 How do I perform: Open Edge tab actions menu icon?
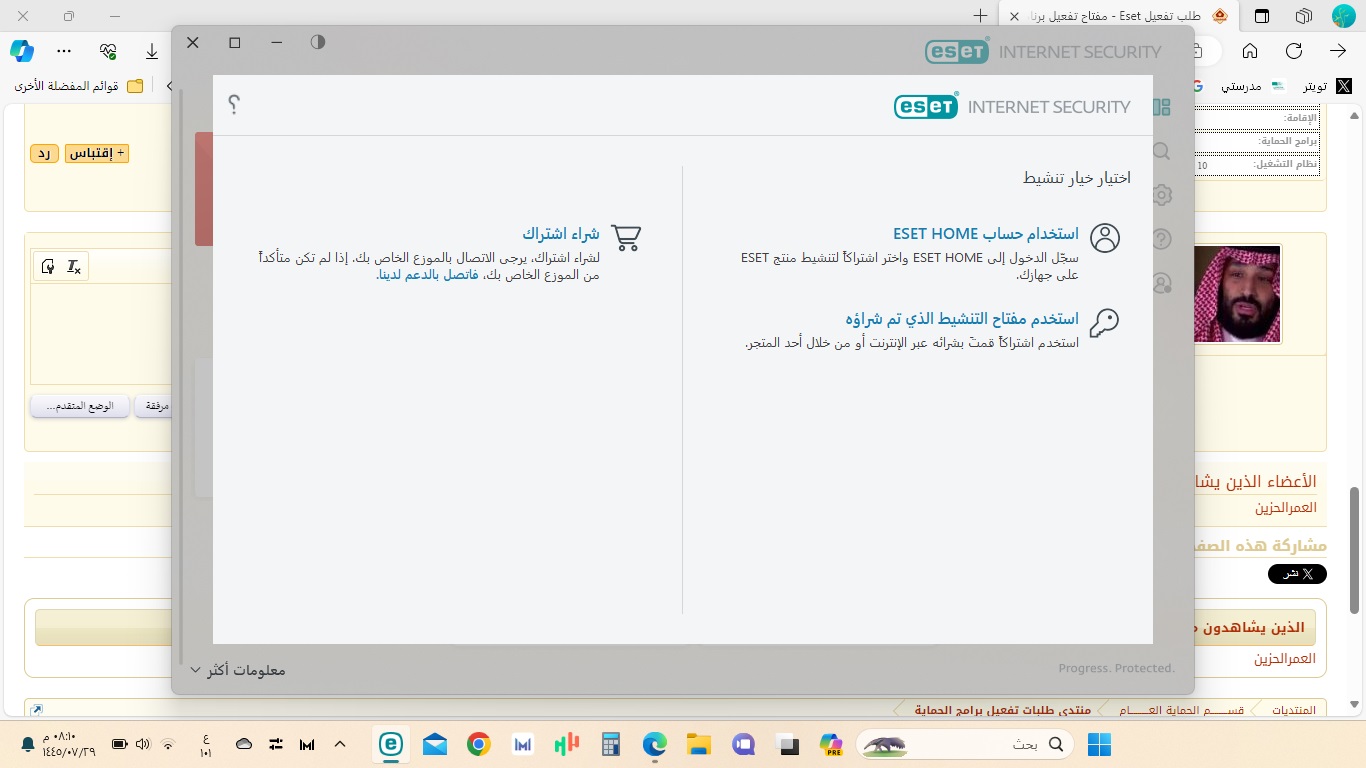coord(1262,16)
